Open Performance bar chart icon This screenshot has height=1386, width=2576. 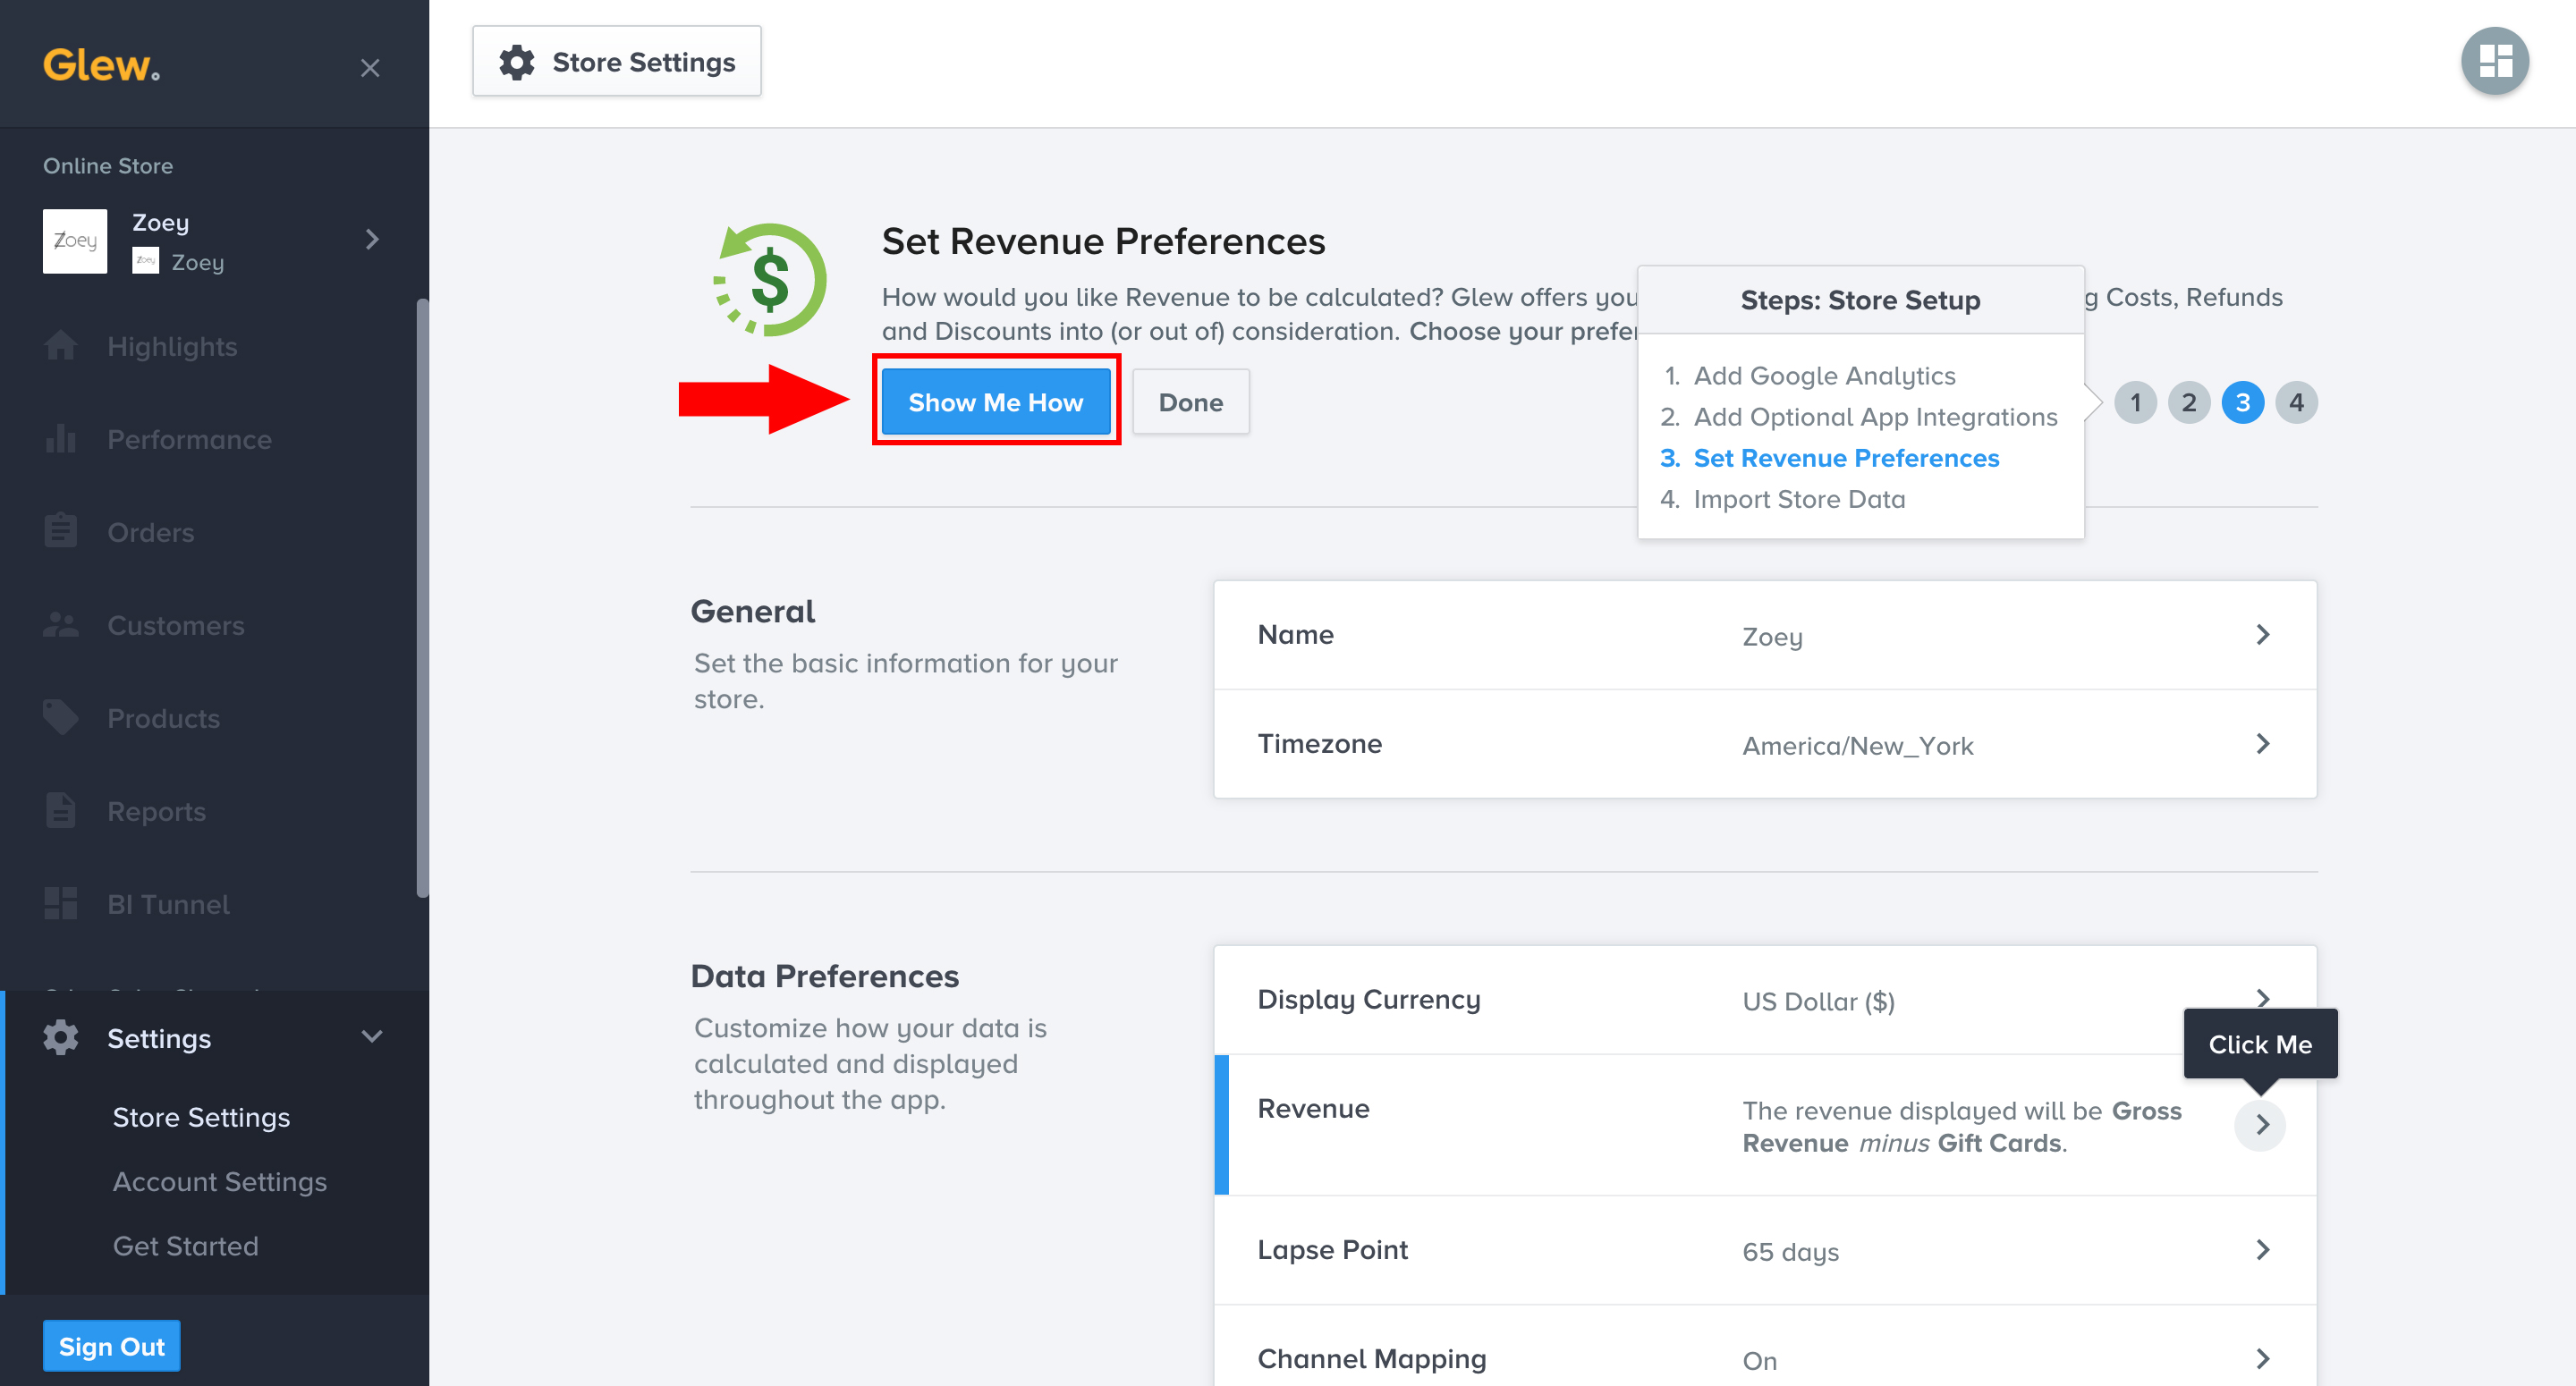[60, 439]
